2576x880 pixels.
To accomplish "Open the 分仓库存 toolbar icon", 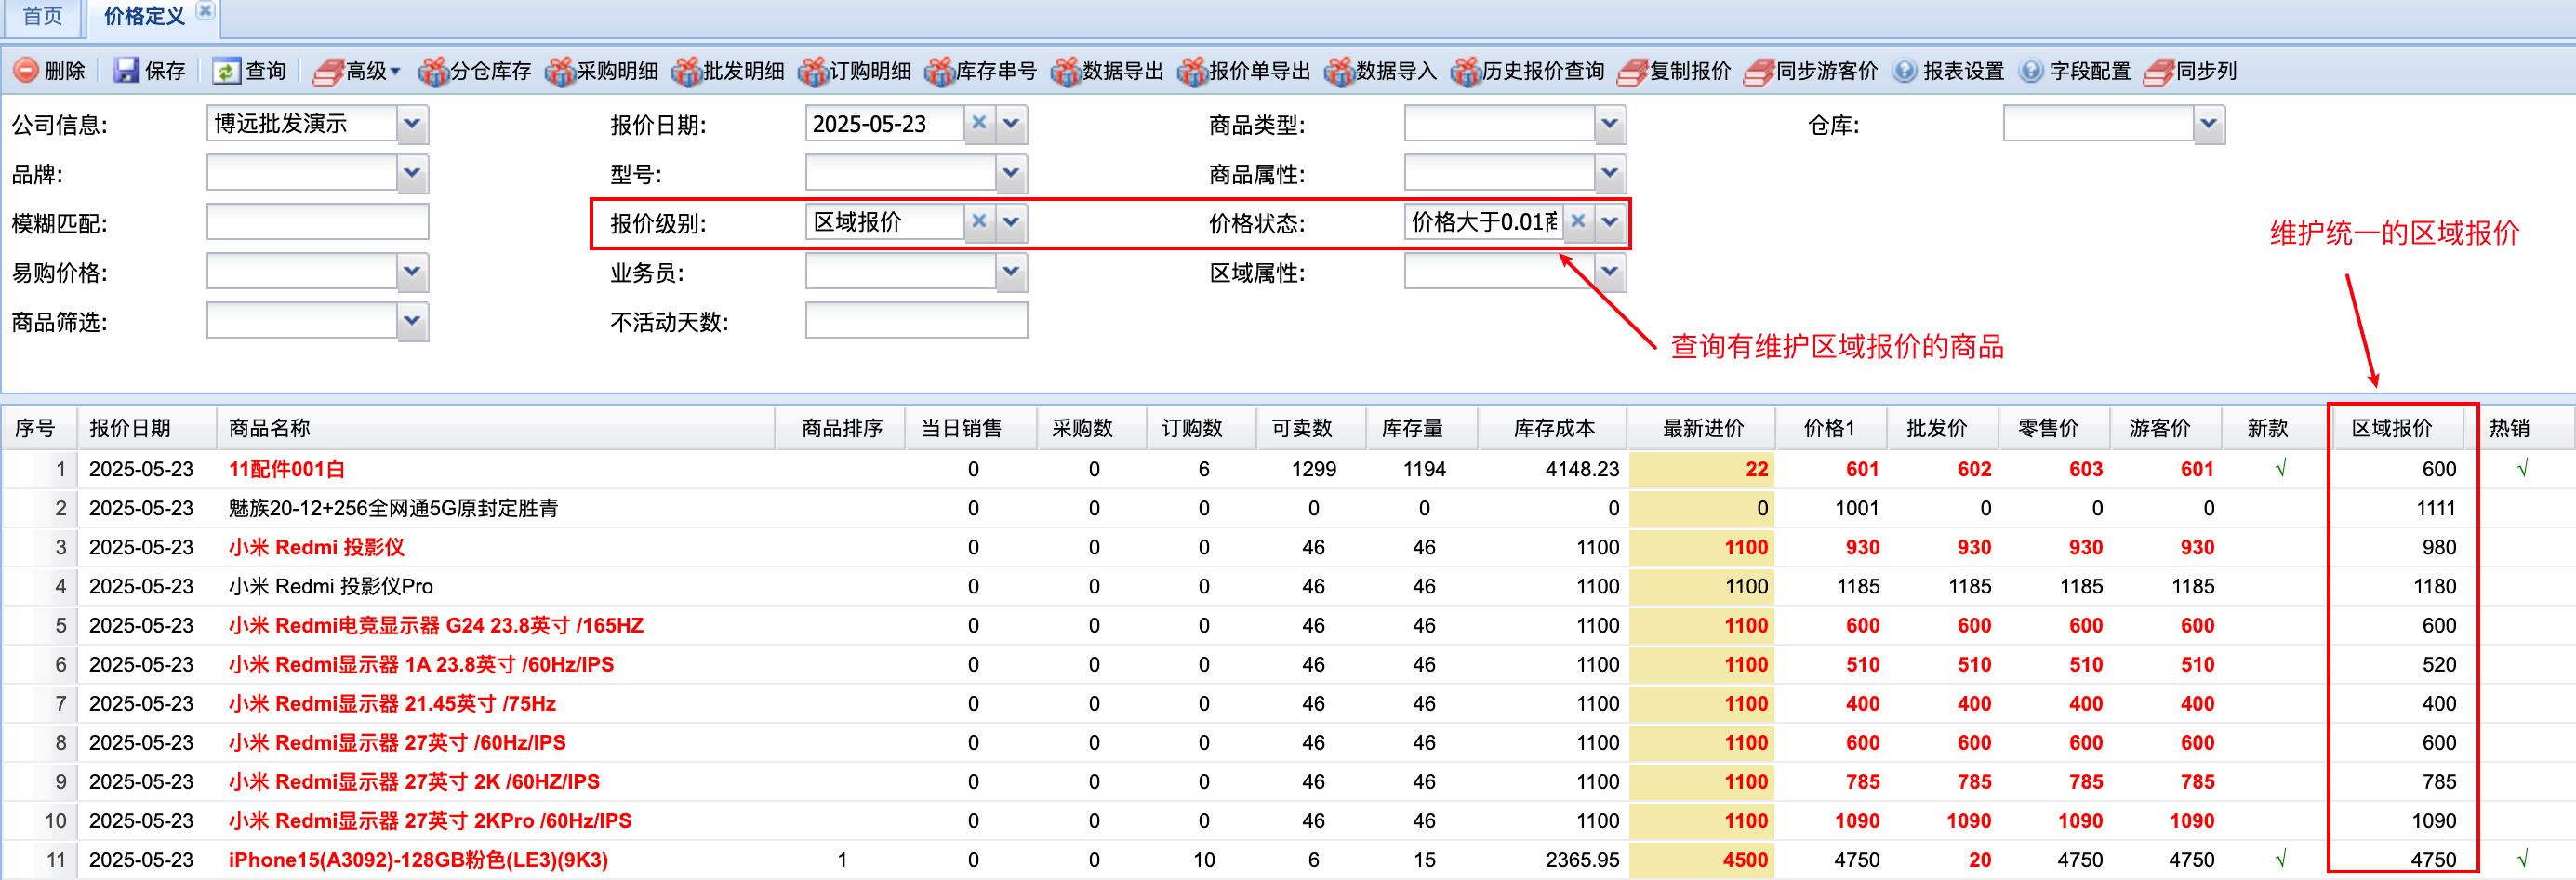I will (x=433, y=71).
